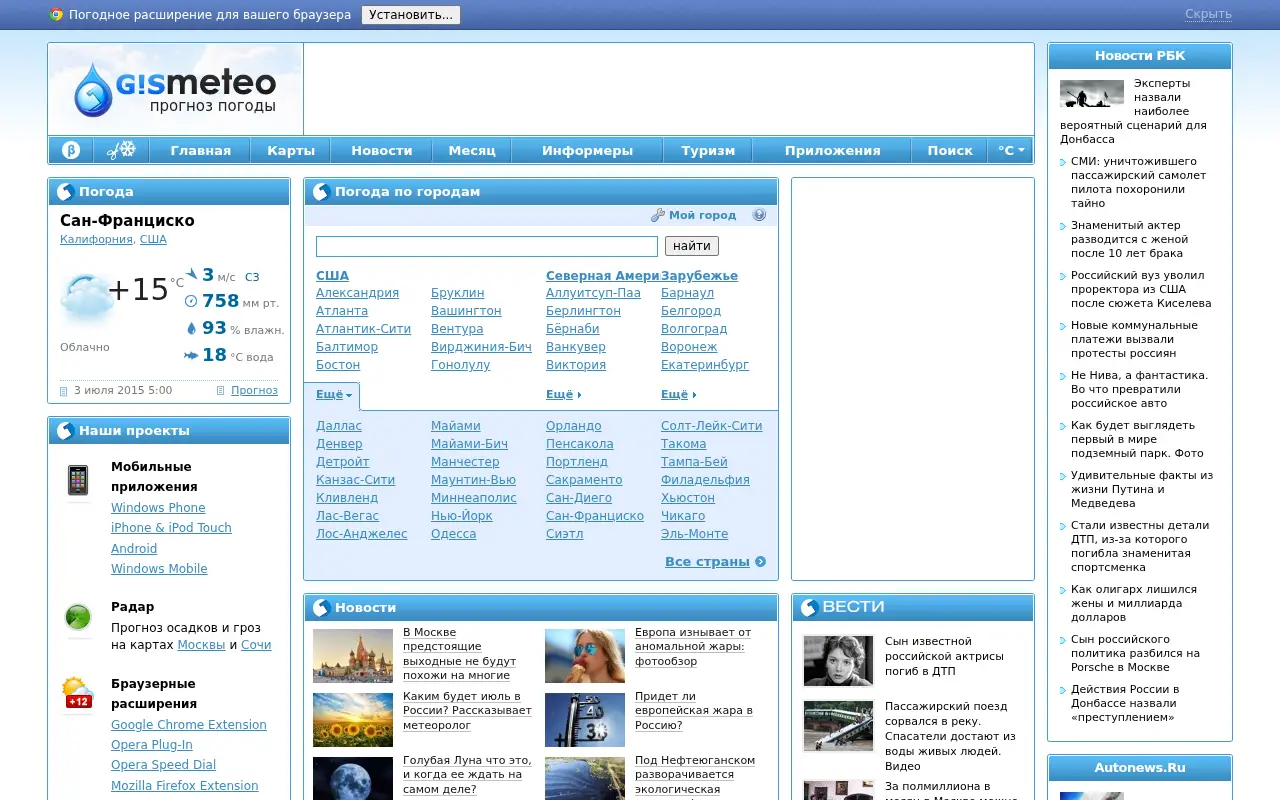Screen dimensions: 1280x800
Task: Click the humidity droplet icon
Action: point(192,328)
